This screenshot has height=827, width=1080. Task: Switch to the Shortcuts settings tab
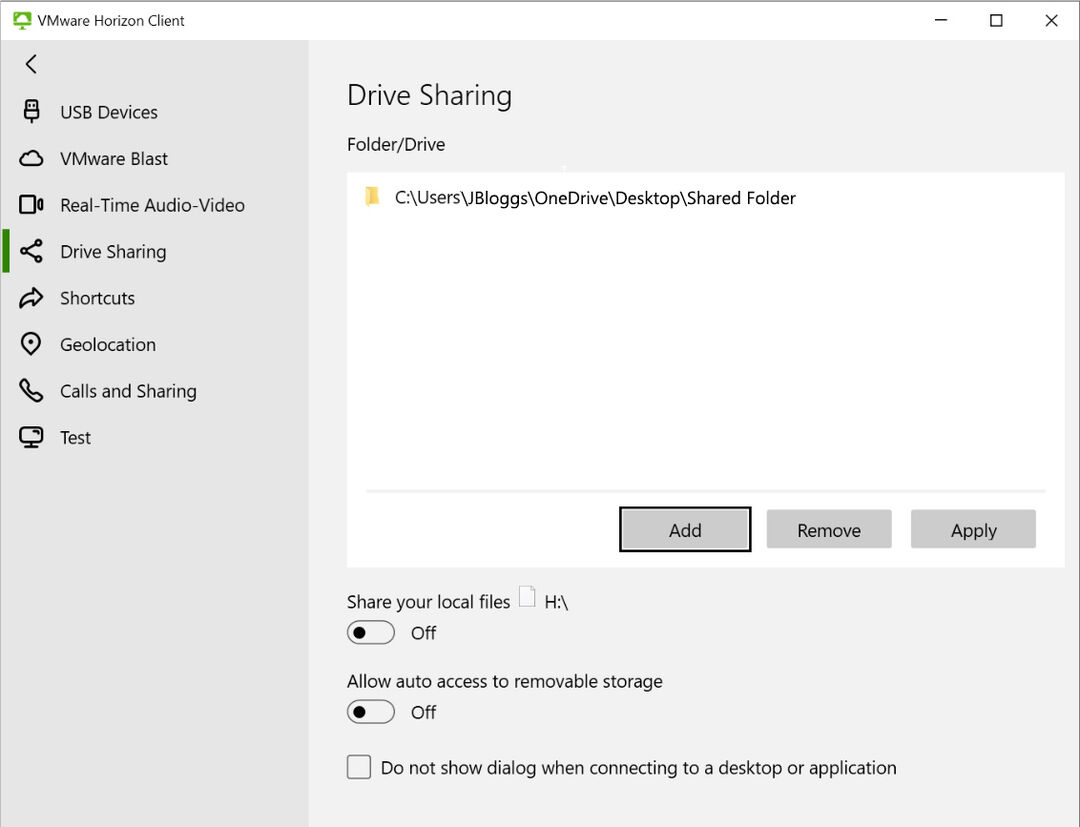(97, 298)
